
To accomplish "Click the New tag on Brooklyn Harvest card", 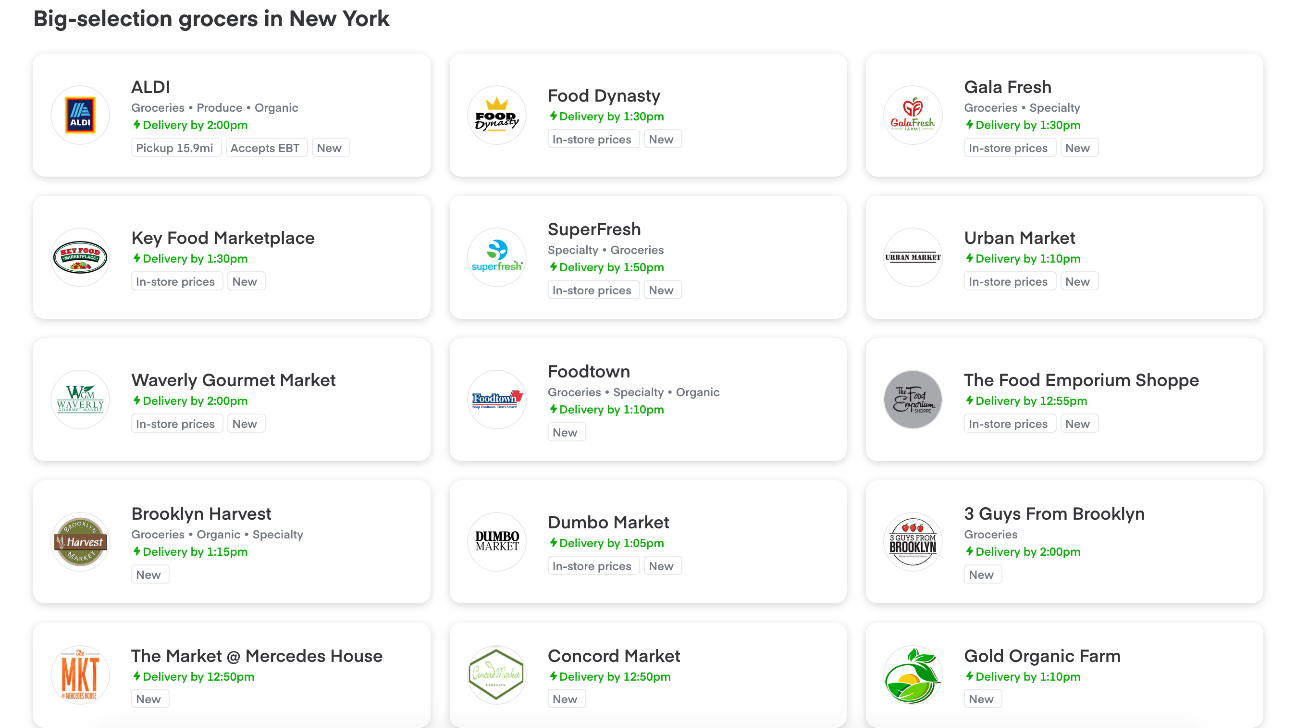I will [x=149, y=574].
